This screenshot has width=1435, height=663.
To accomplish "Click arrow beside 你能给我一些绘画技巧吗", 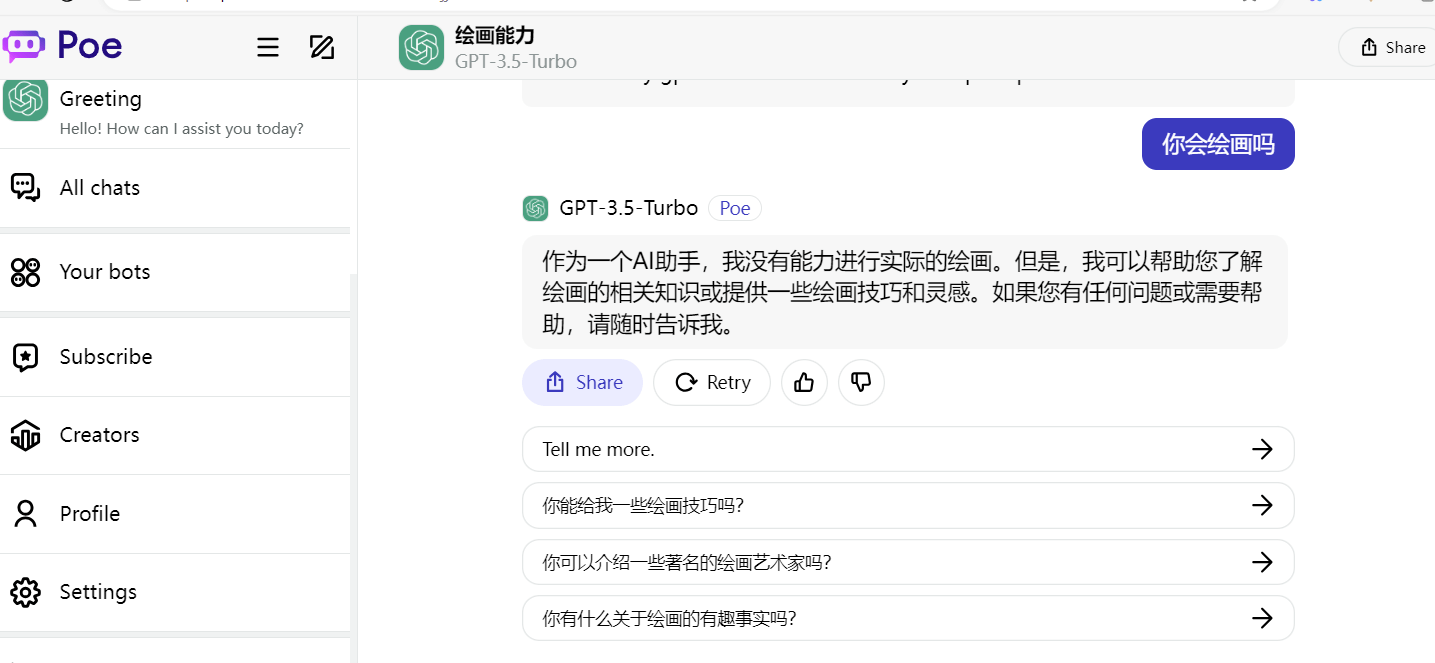I will click(1262, 505).
